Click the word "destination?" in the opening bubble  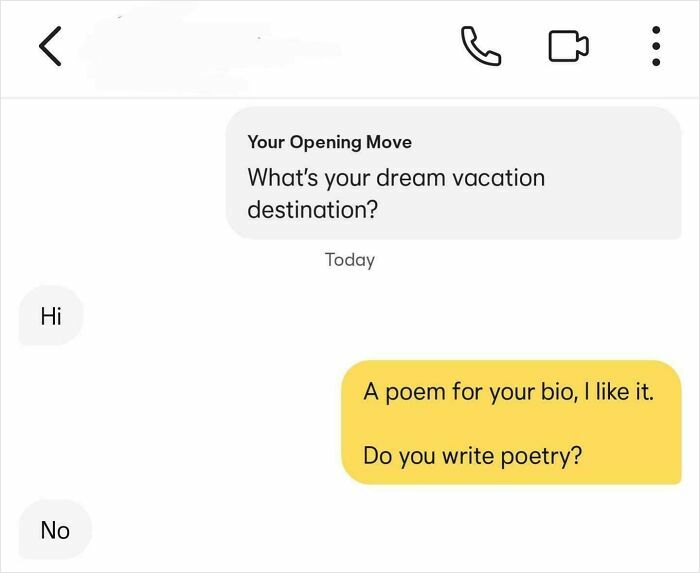tap(314, 210)
